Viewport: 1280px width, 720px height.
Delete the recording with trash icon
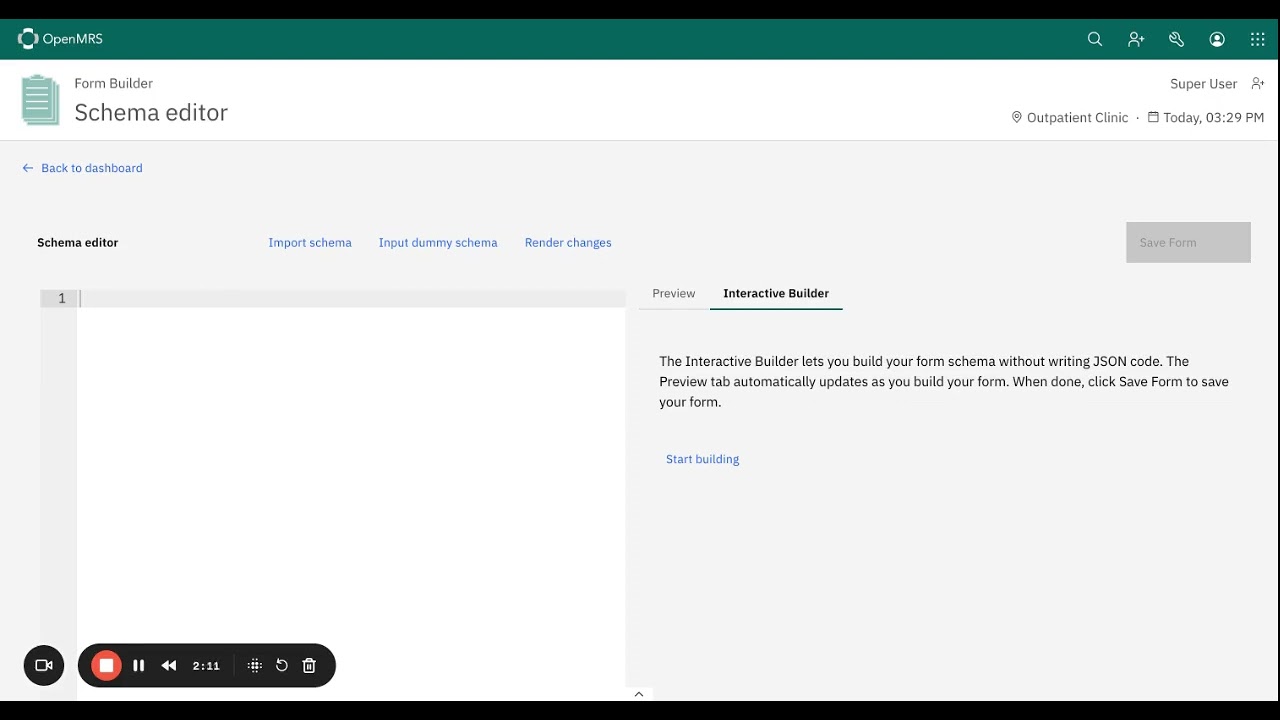pyautogui.click(x=309, y=665)
